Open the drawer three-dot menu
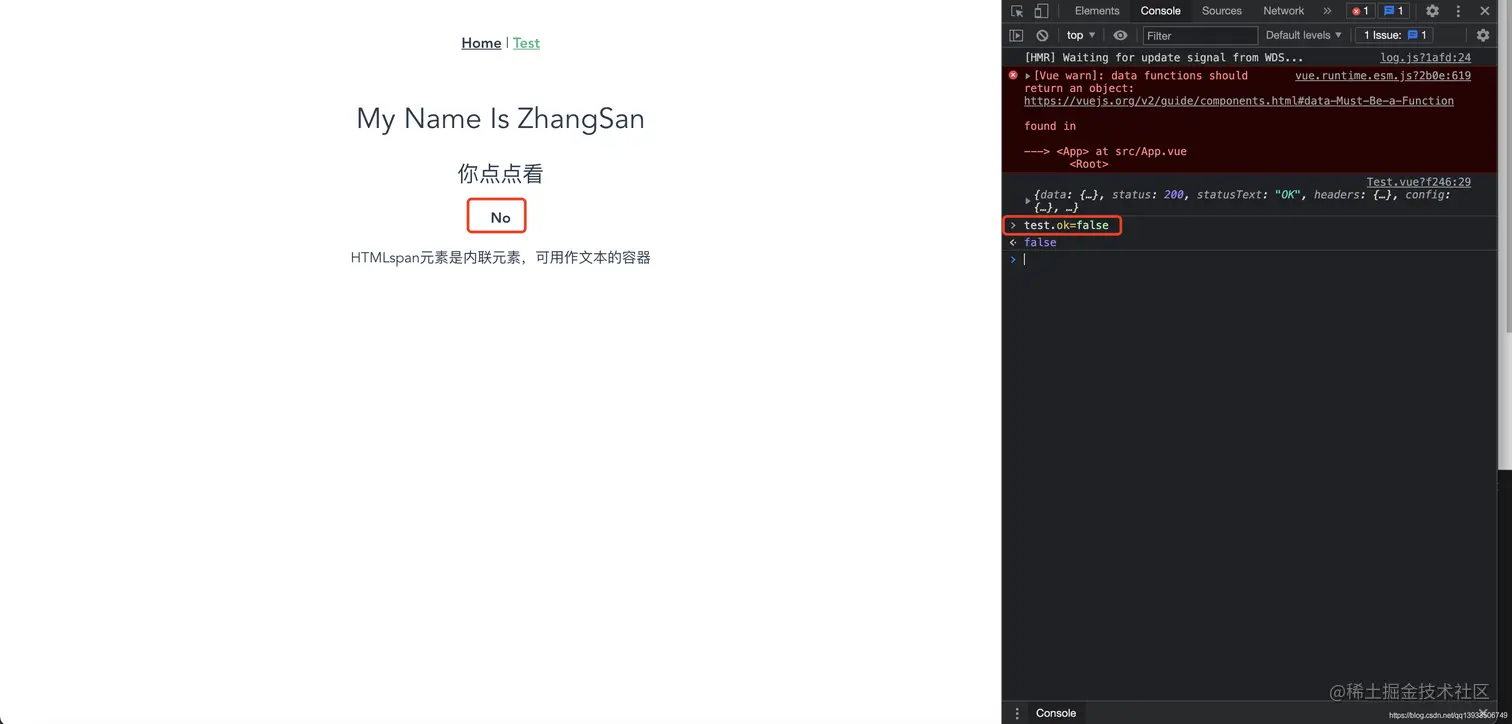Viewport: 1512px width, 724px height. click(x=1018, y=713)
